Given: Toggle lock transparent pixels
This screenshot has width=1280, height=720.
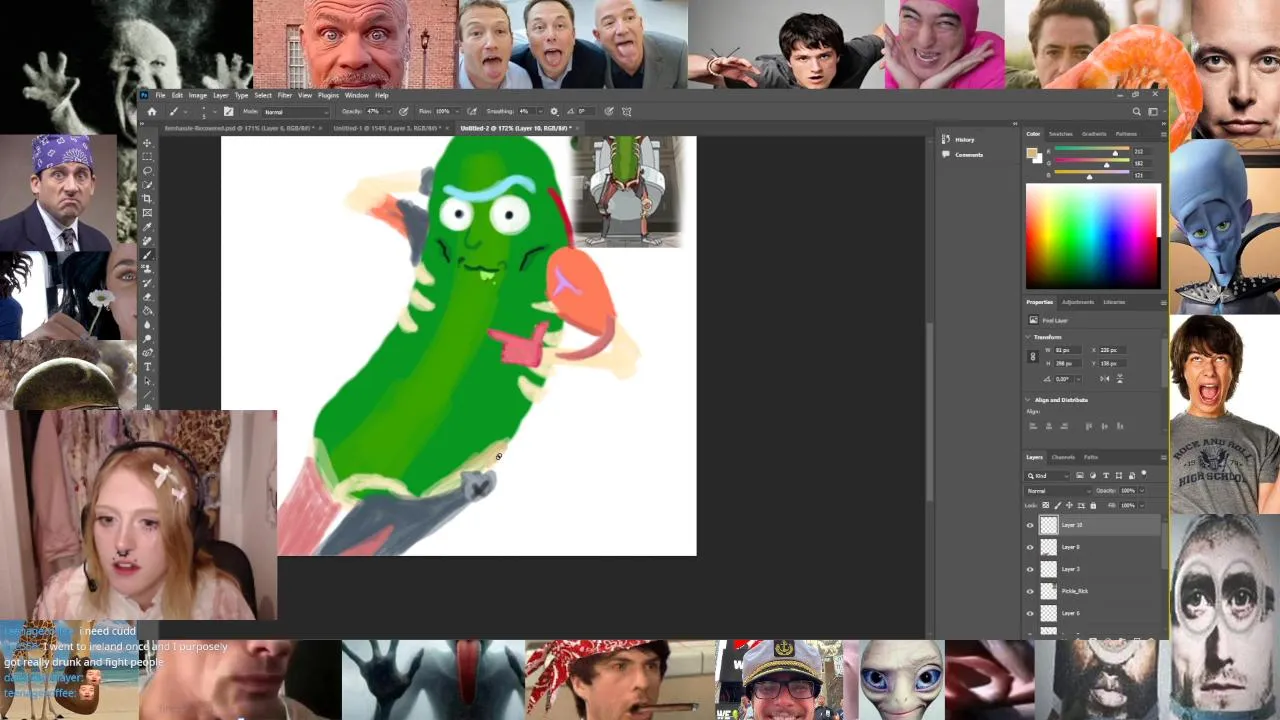Looking at the screenshot, I should [x=1046, y=505].
